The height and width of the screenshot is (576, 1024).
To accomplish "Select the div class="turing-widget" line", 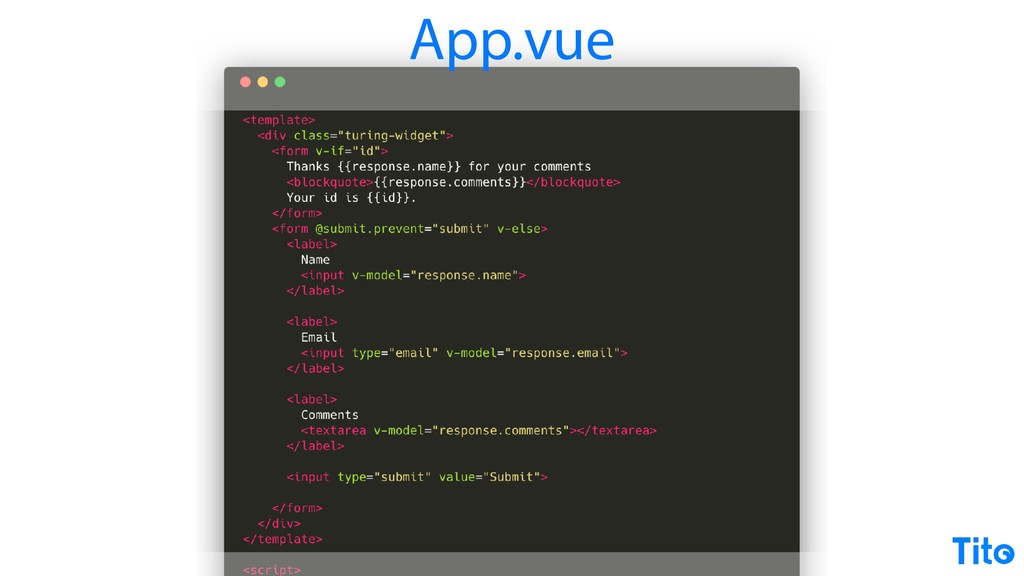I will point(355,136).
